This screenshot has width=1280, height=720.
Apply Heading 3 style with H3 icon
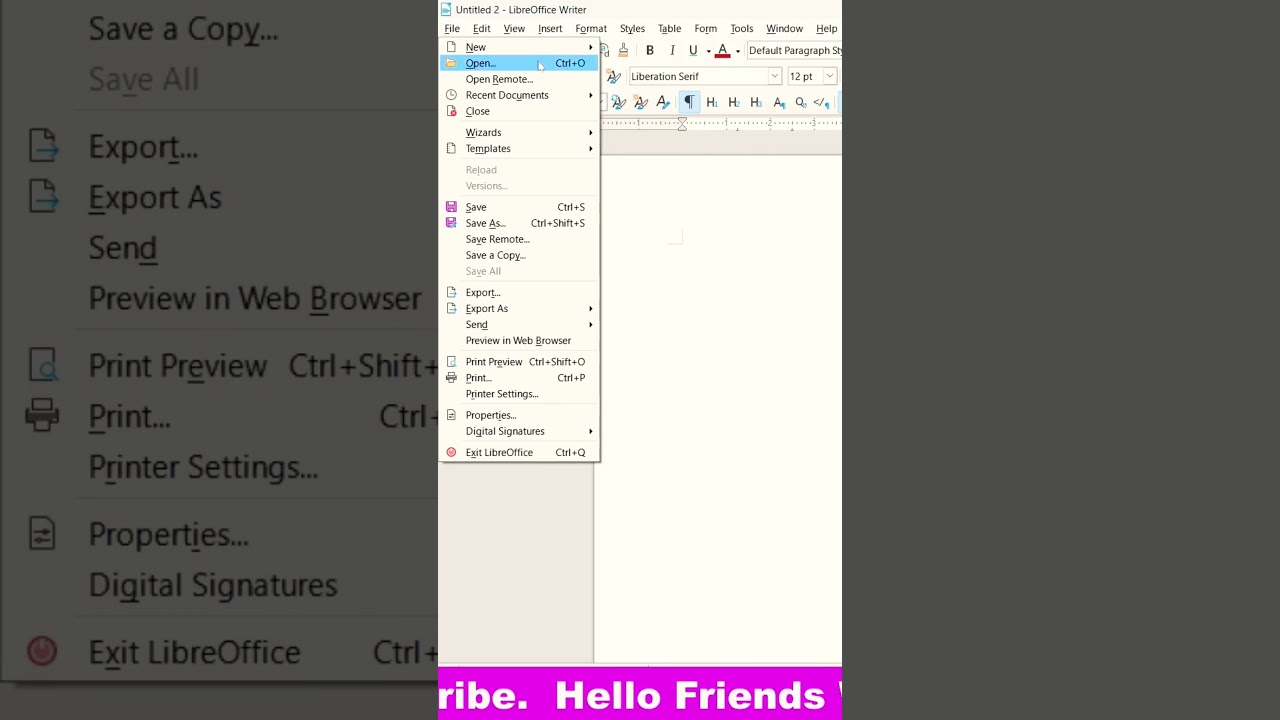pyautogui.click(x=756, y=102)
